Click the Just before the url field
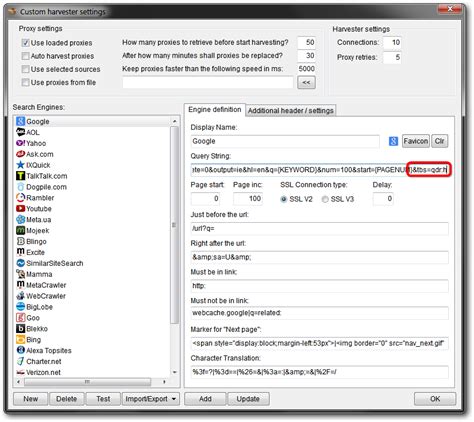 pos(320,229)
